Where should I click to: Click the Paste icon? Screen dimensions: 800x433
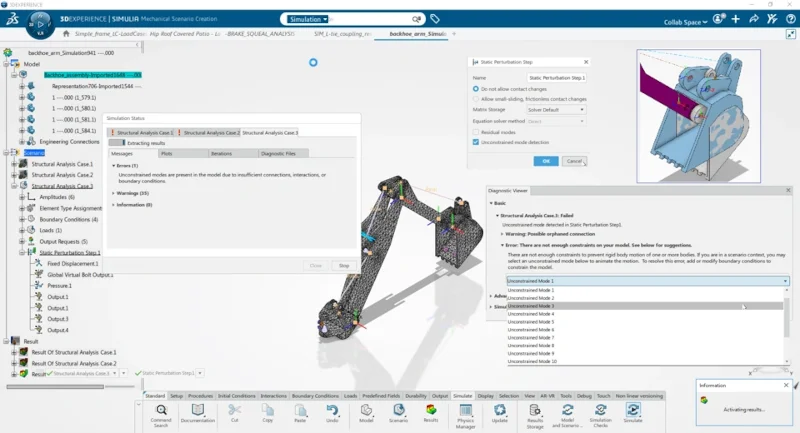300,410
